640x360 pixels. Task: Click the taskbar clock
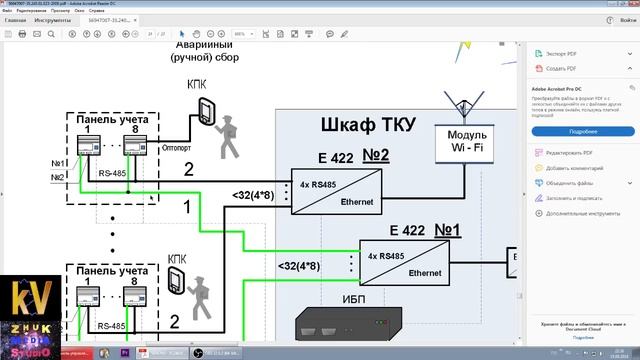pos(619,353)
